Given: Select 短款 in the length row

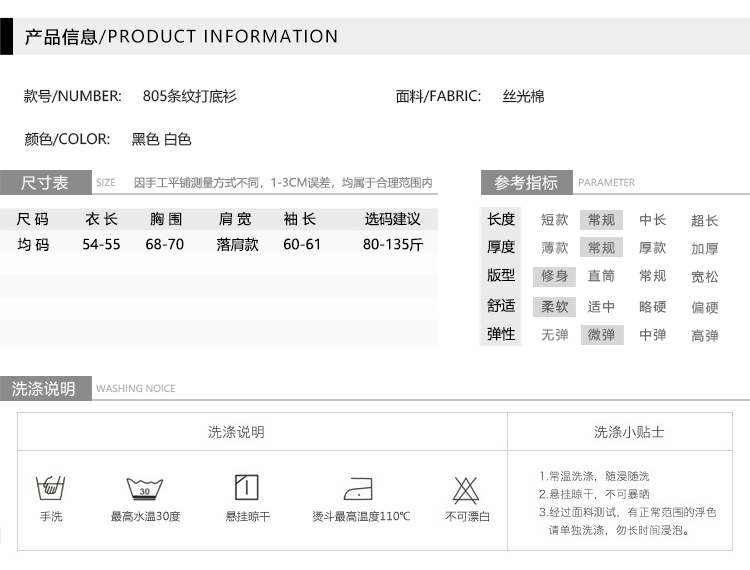Looking at the screenshot, I should point(554,220).
